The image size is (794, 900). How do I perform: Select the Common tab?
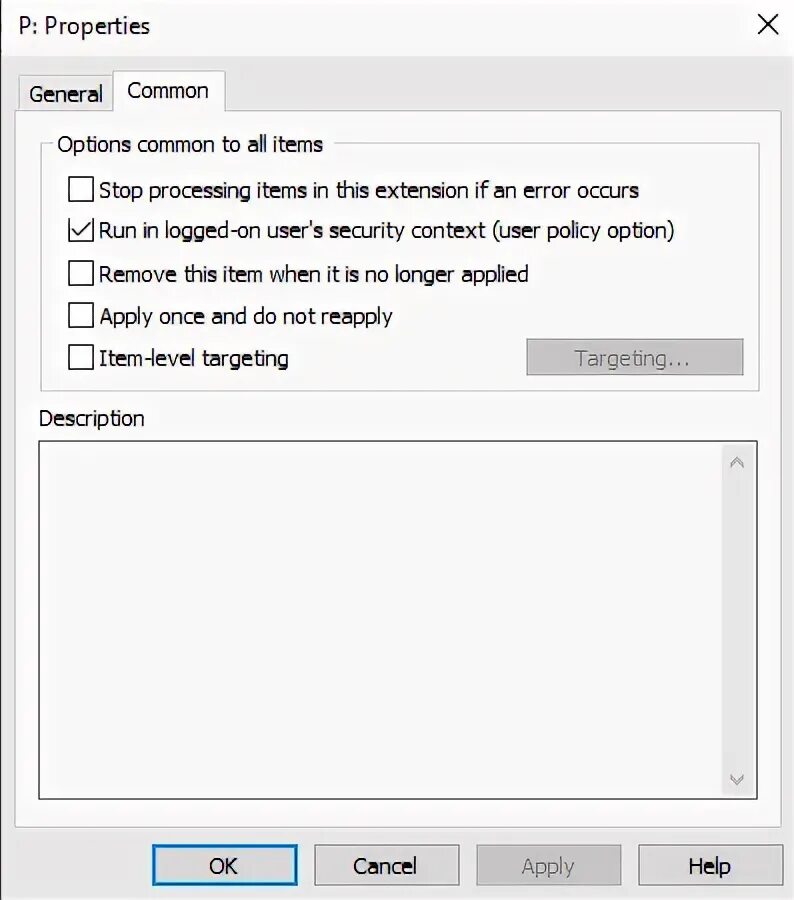[x=168, y=91]
